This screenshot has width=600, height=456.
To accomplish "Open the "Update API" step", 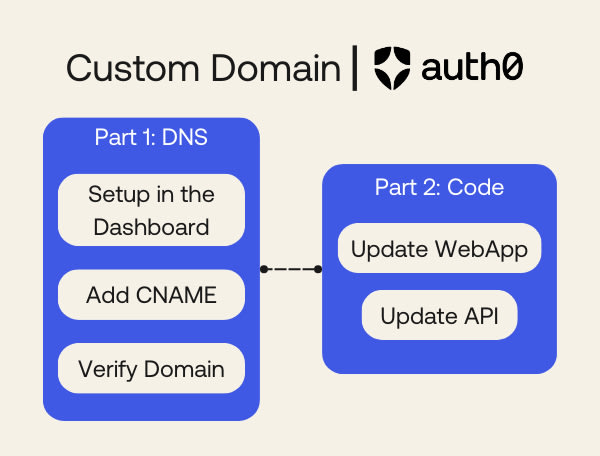I will coord(439,316).
